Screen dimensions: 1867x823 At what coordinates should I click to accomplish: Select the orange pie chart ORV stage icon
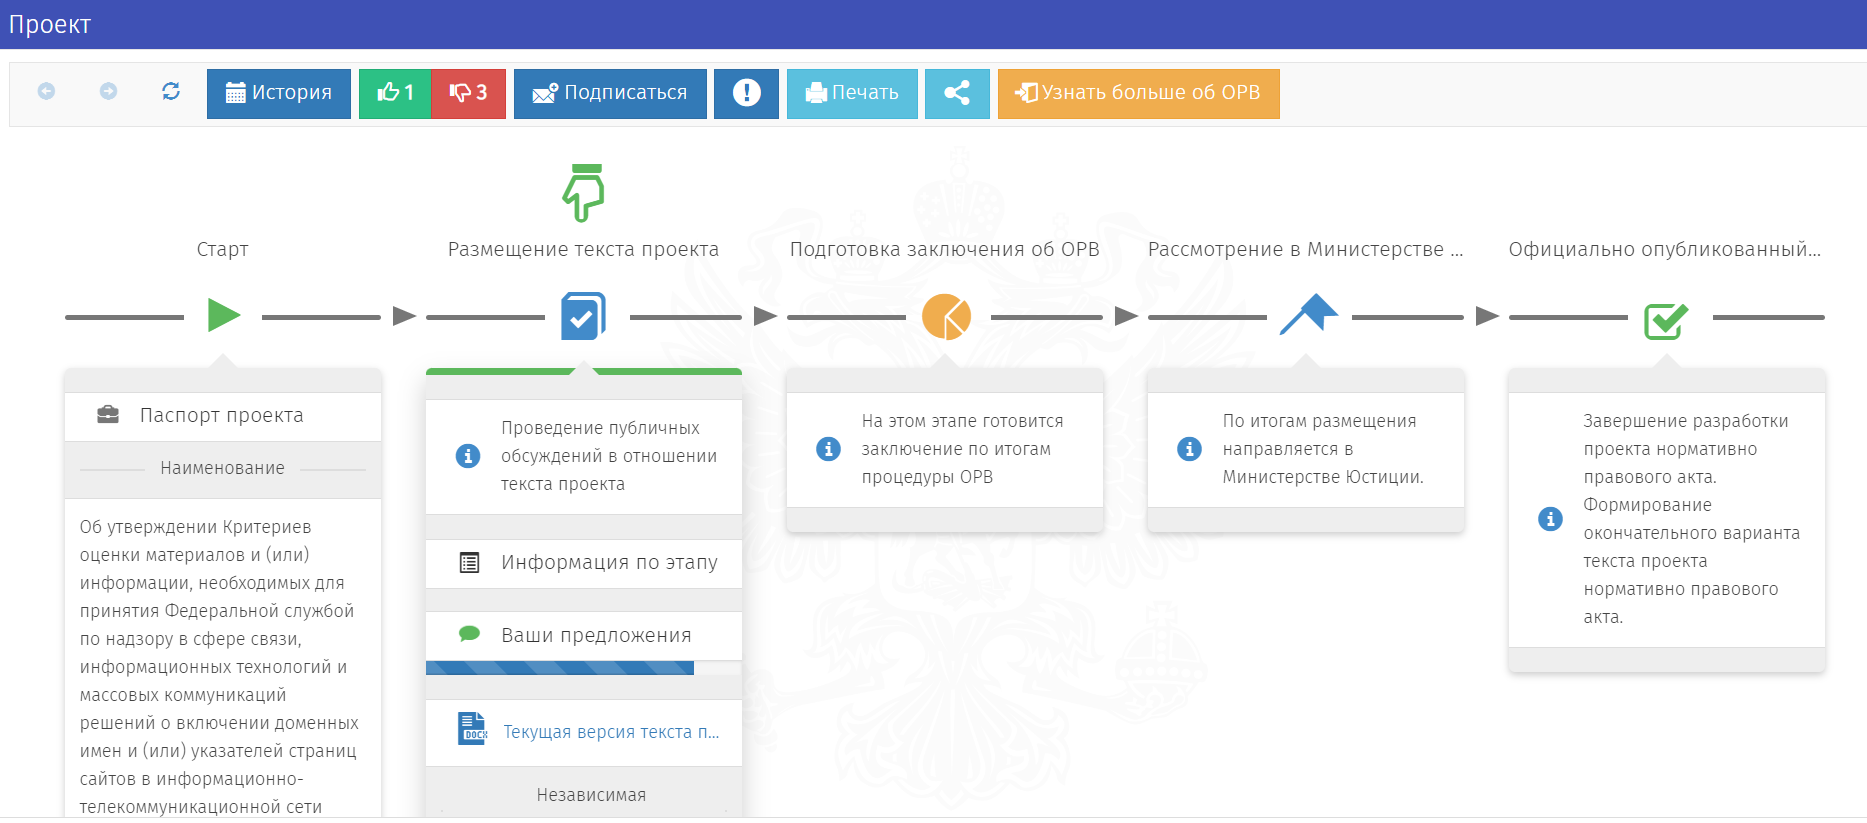946,317
